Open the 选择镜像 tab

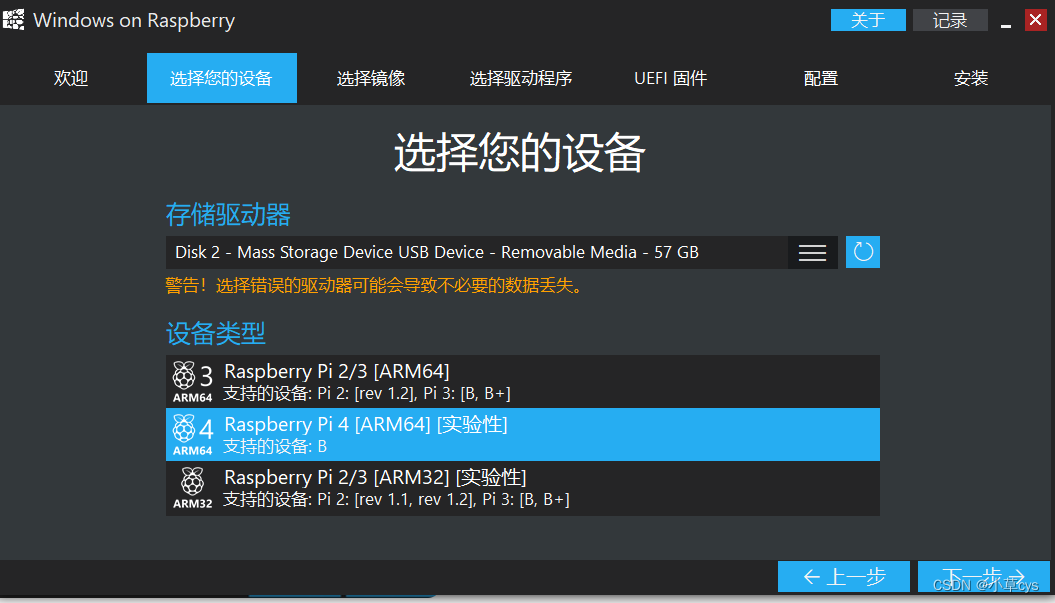371,78
